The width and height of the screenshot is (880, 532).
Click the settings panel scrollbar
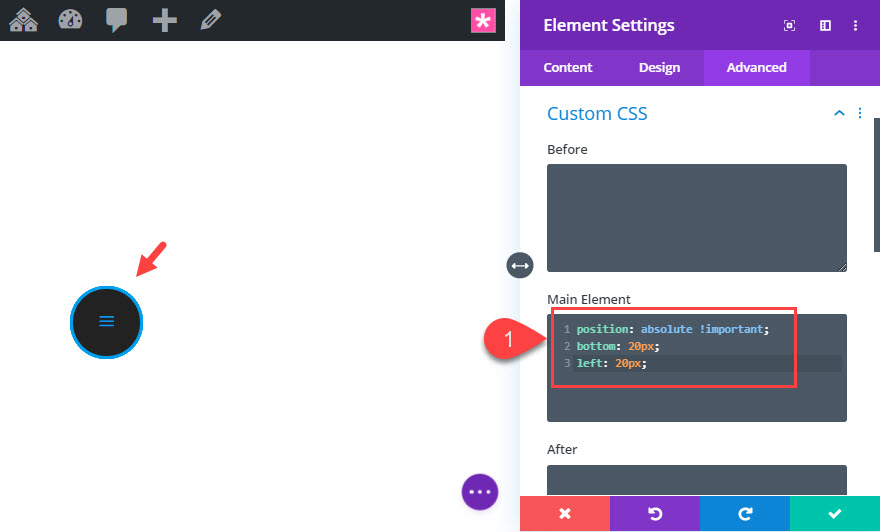(877, 185)
